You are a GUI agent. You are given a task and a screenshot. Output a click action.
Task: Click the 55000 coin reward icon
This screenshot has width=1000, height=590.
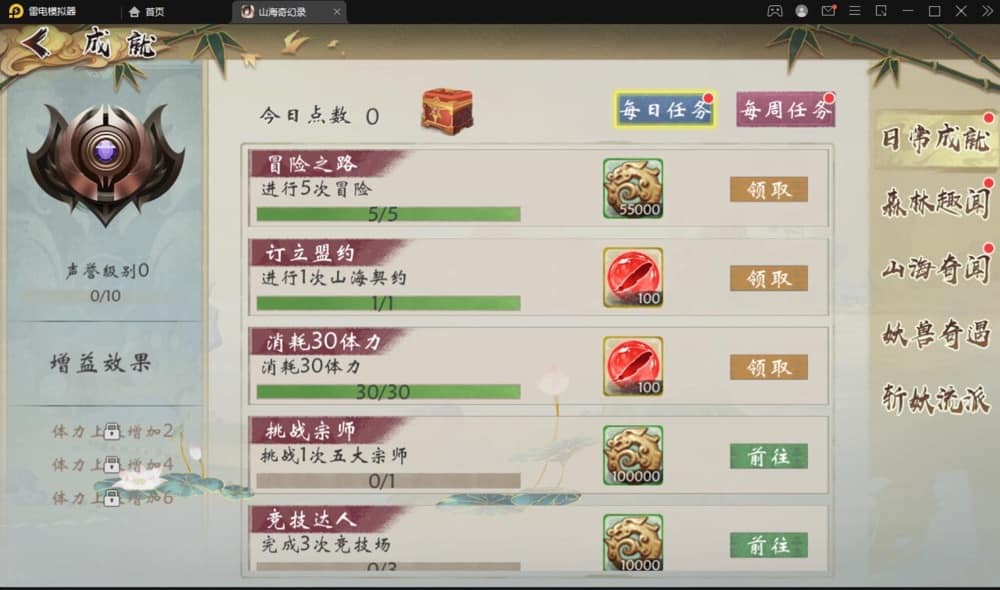tap(633, 189)
